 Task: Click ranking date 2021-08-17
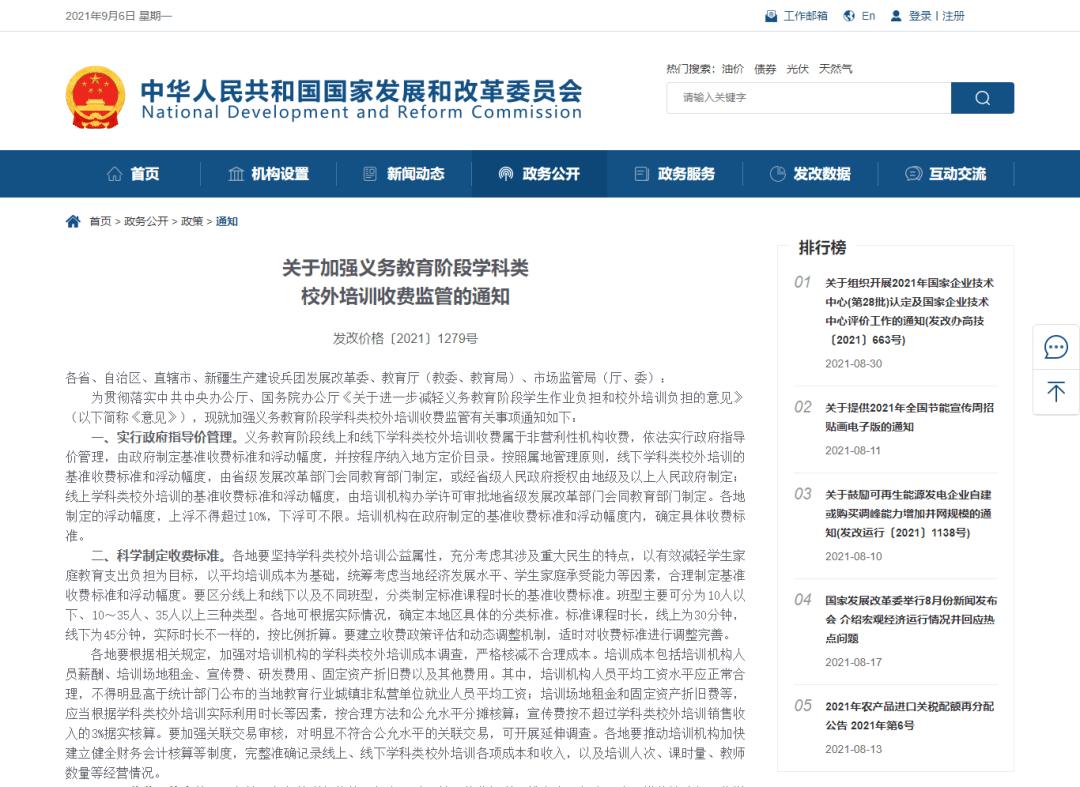tap(853, 662)
